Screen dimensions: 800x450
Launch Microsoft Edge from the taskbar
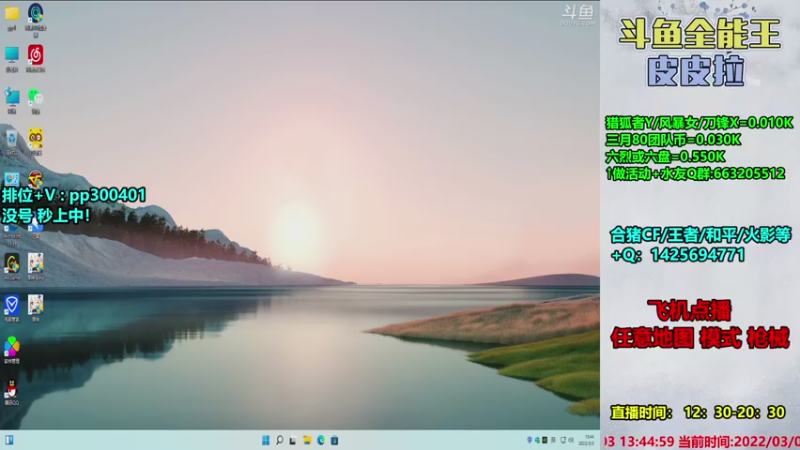pos(320,440)
